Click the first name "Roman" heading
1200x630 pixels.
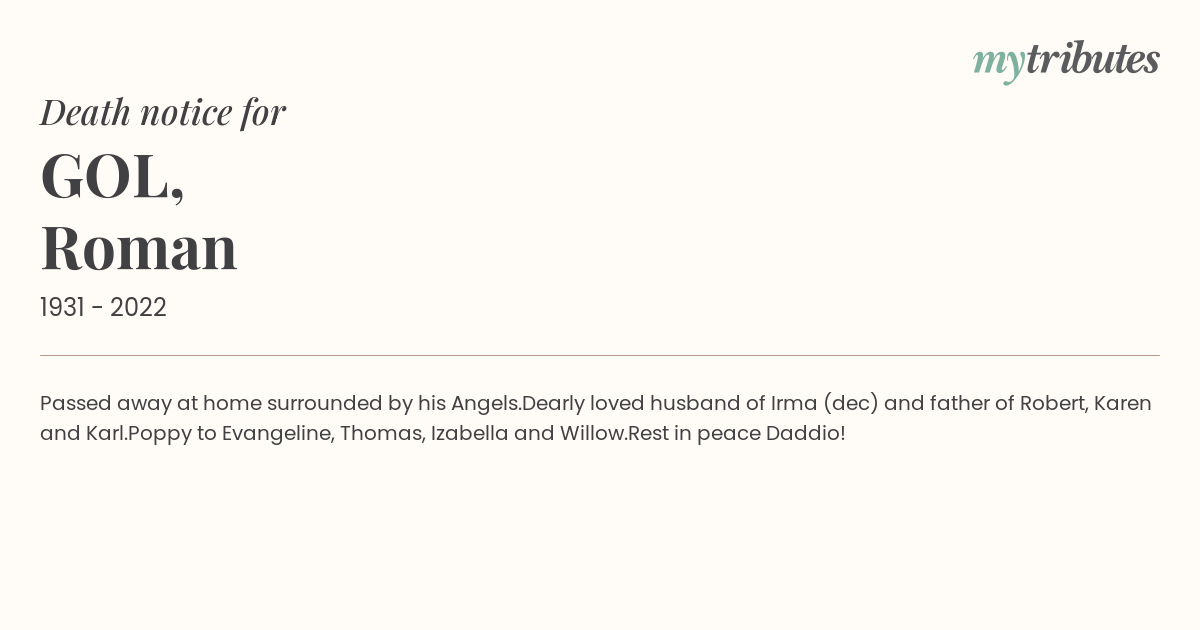(x=139, y=248)
